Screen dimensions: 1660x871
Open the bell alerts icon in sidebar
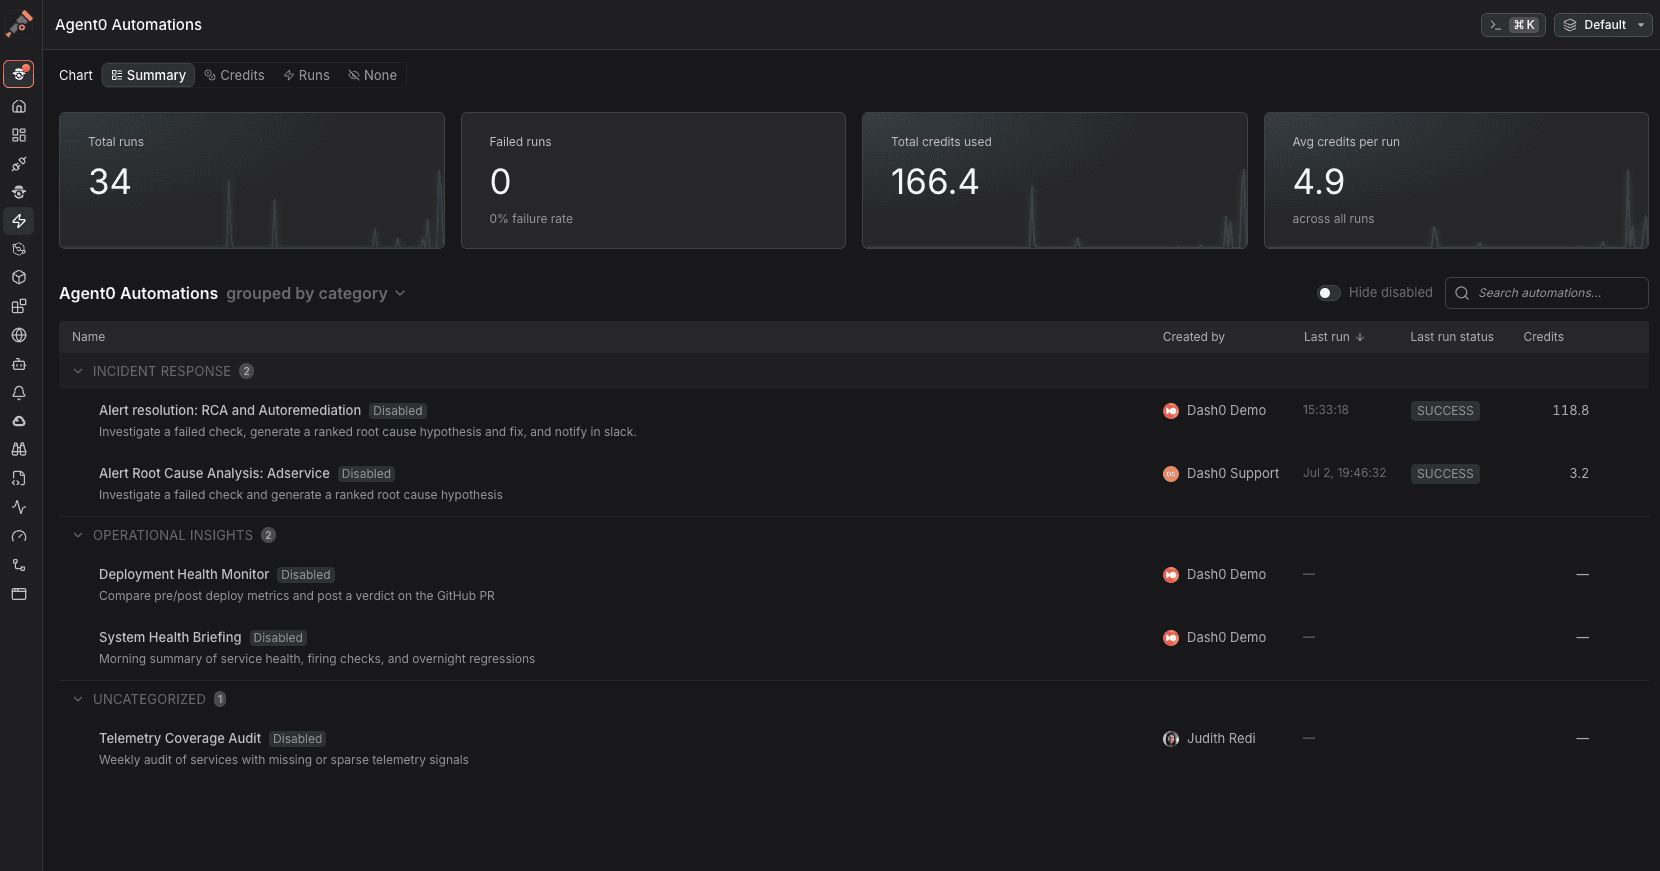pyautogui.click(x=19, y=393)
